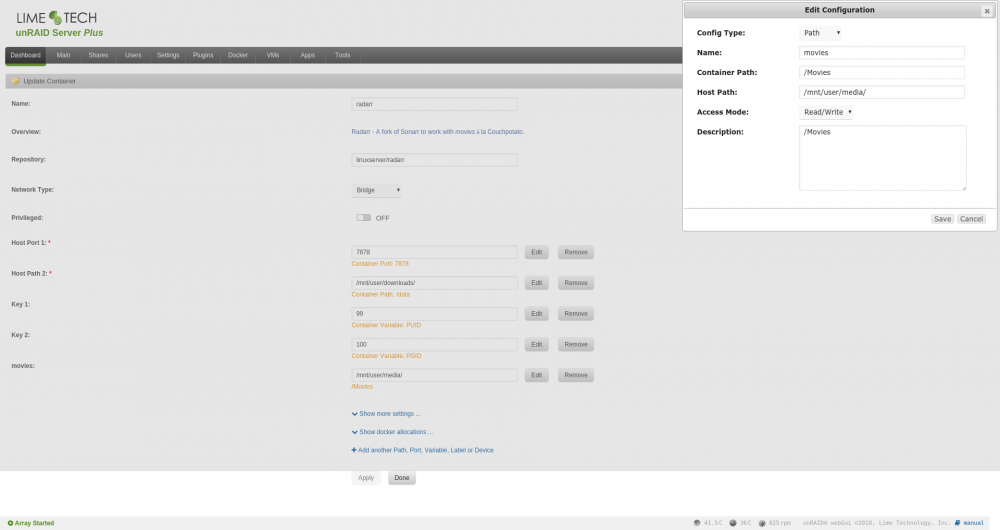Click Apply at the bottom
The height and width of the screenshot is (530, 1000).
[366, 478]
